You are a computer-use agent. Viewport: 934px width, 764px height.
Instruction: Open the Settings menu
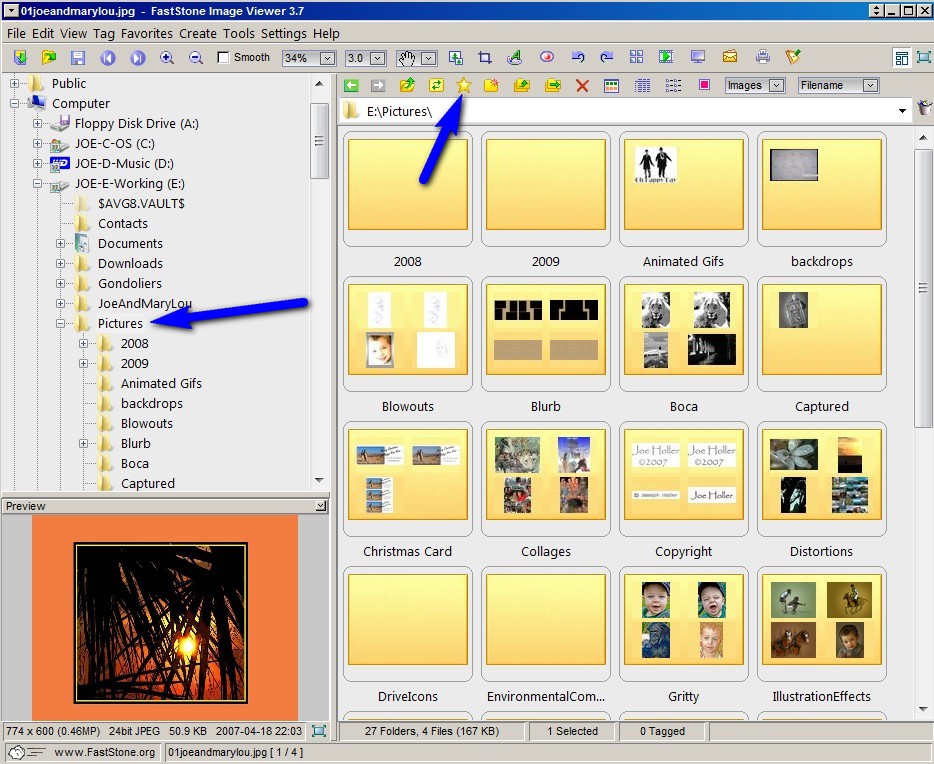[284, 33]
